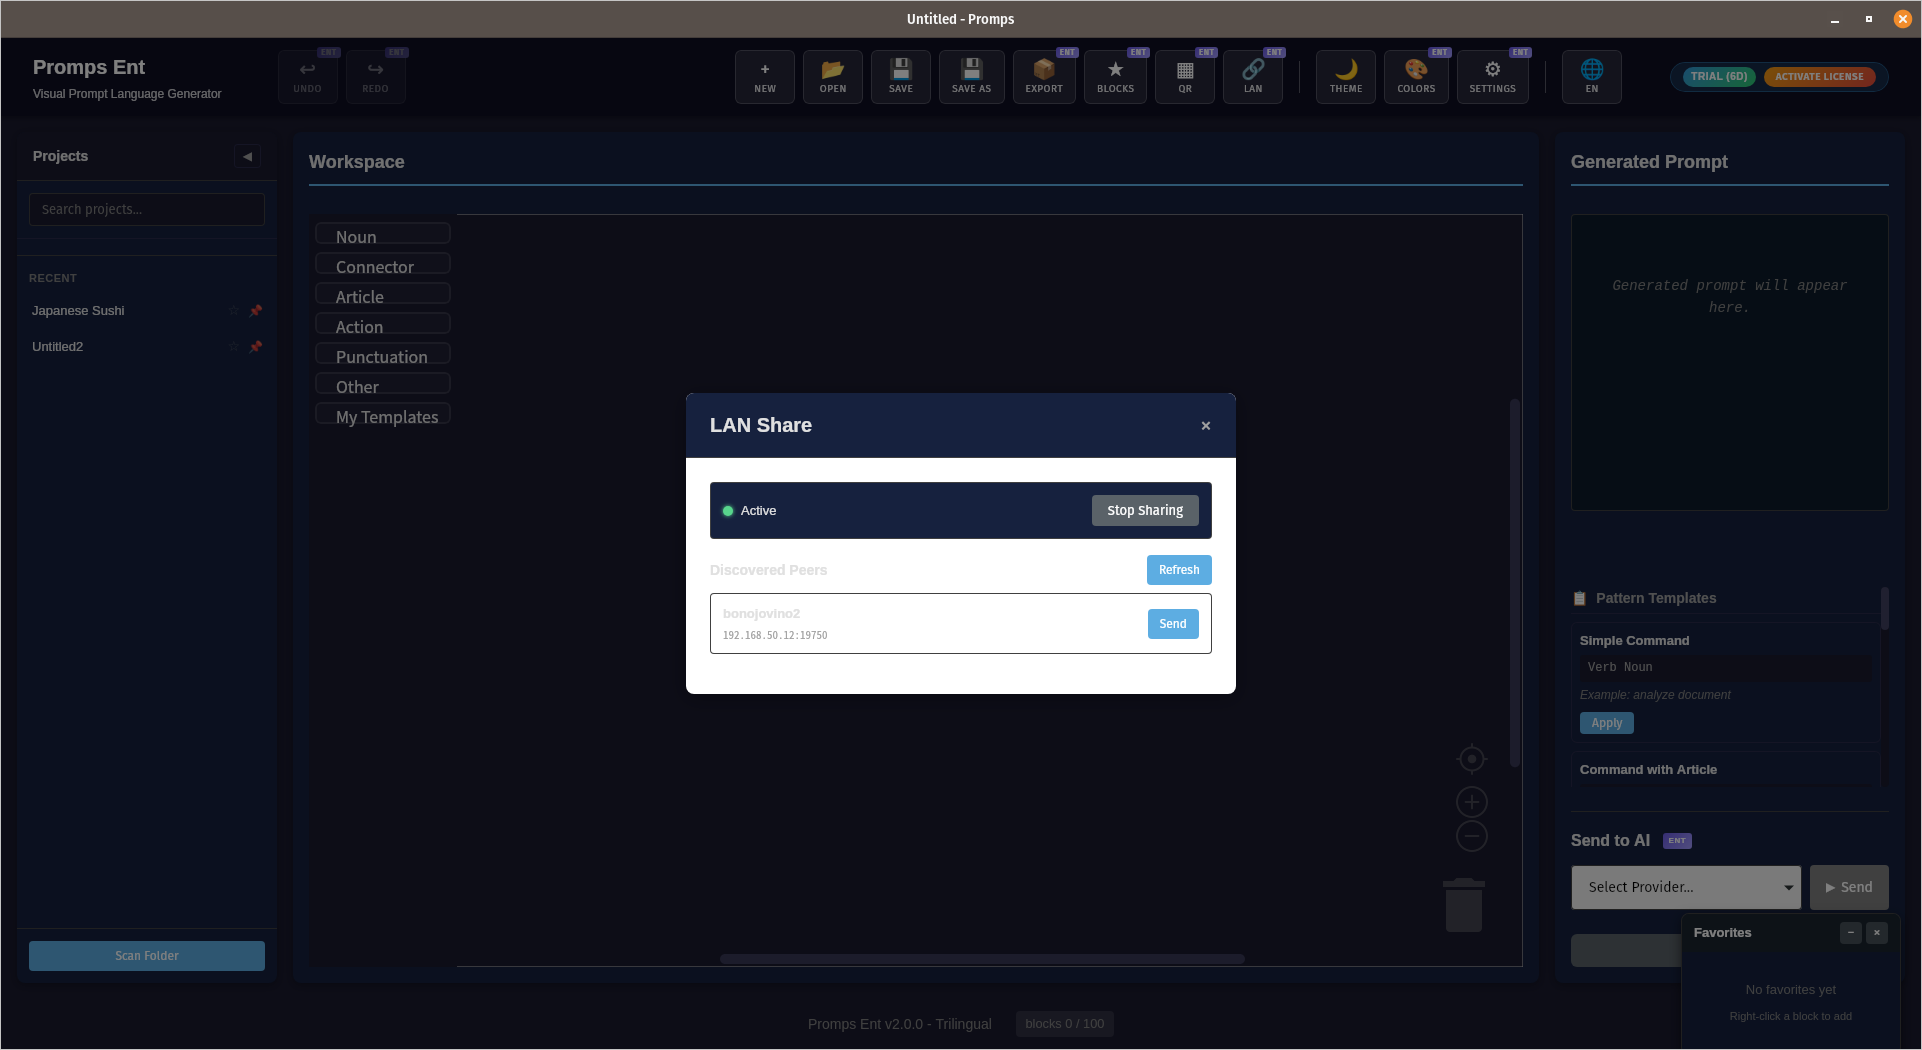Viewport: 1922px width, 1050px height.
Task: Click the Search projects field
Action: point(147,209)
